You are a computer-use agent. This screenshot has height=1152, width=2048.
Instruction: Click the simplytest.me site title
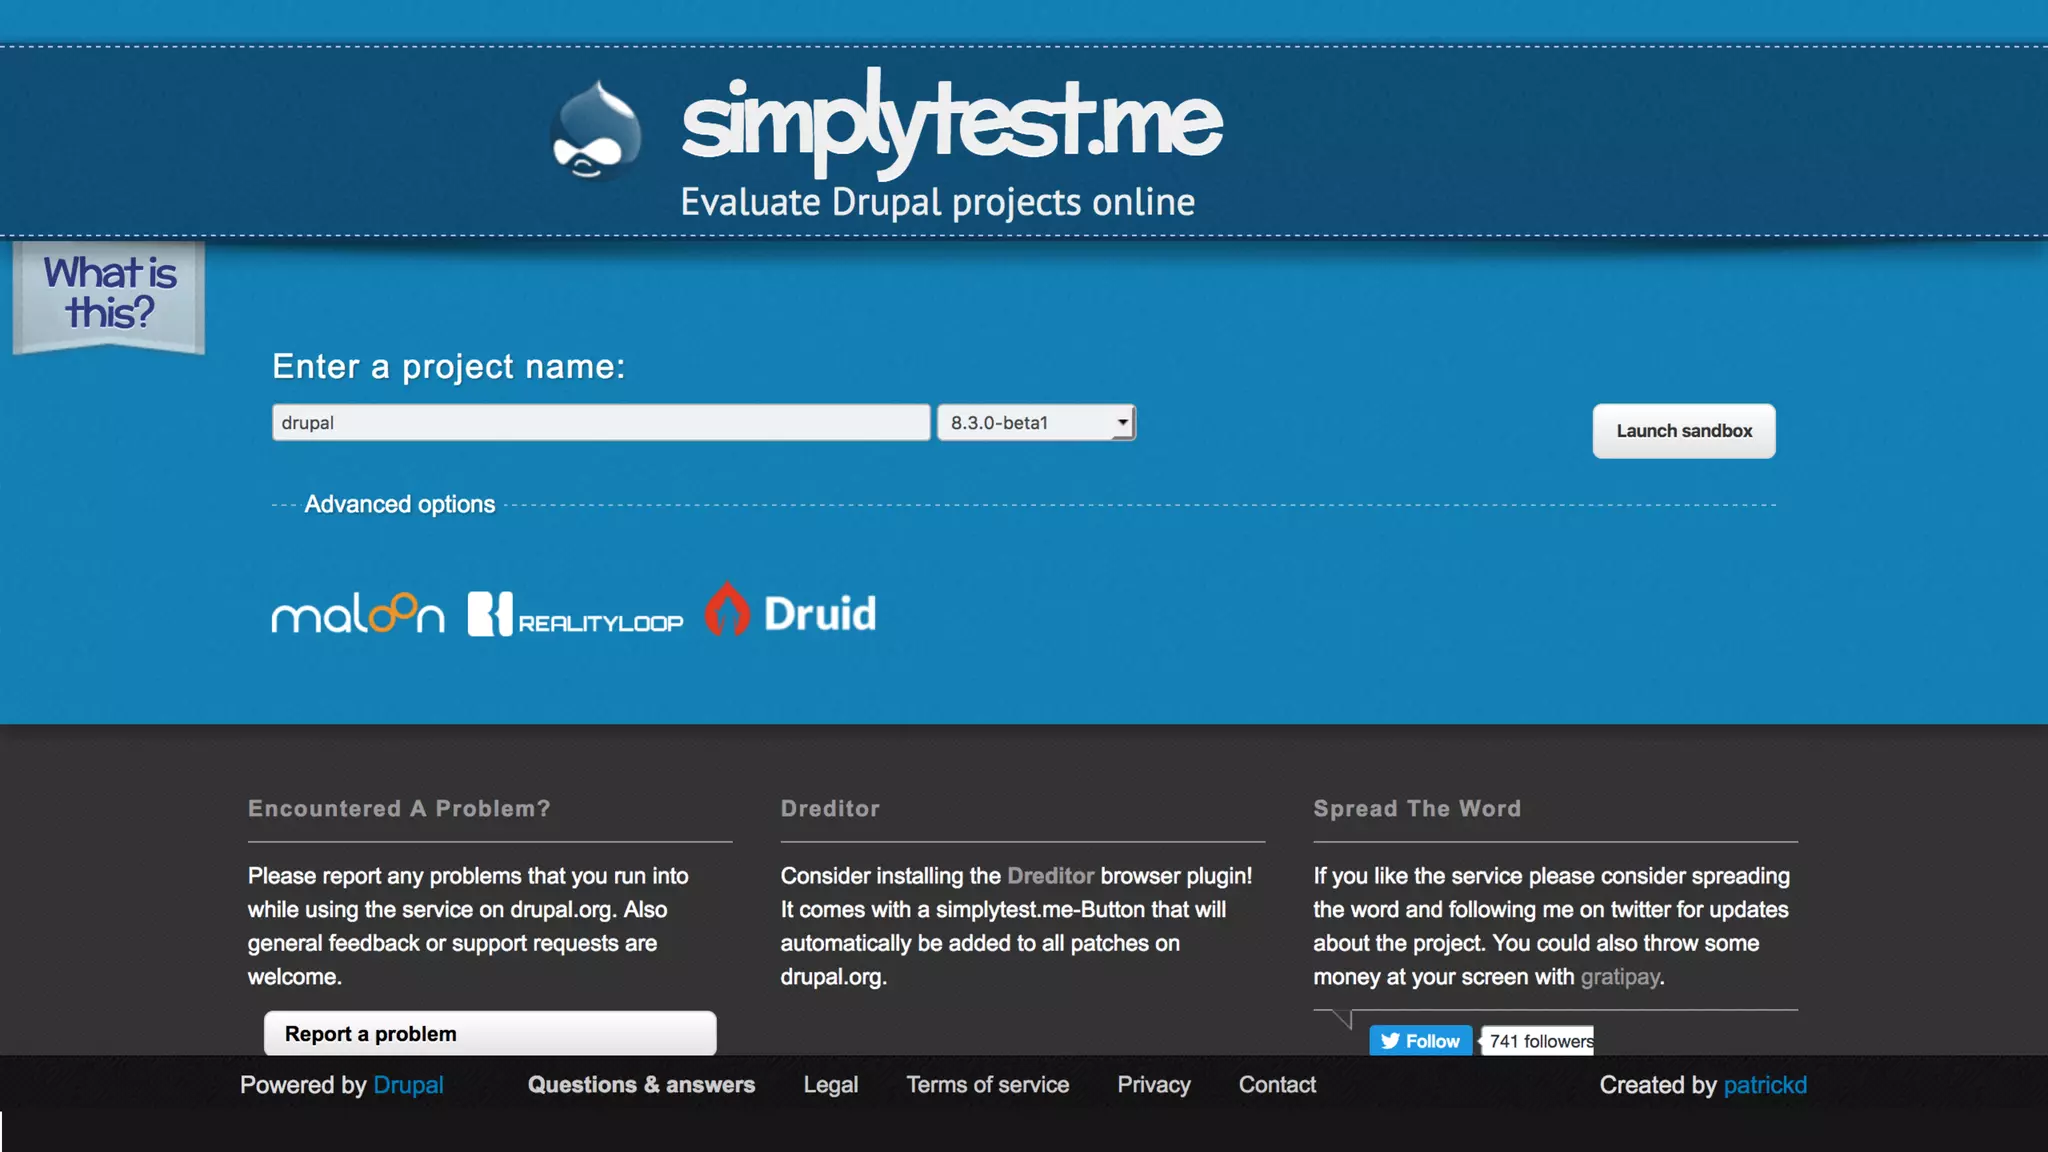point(951,122)
